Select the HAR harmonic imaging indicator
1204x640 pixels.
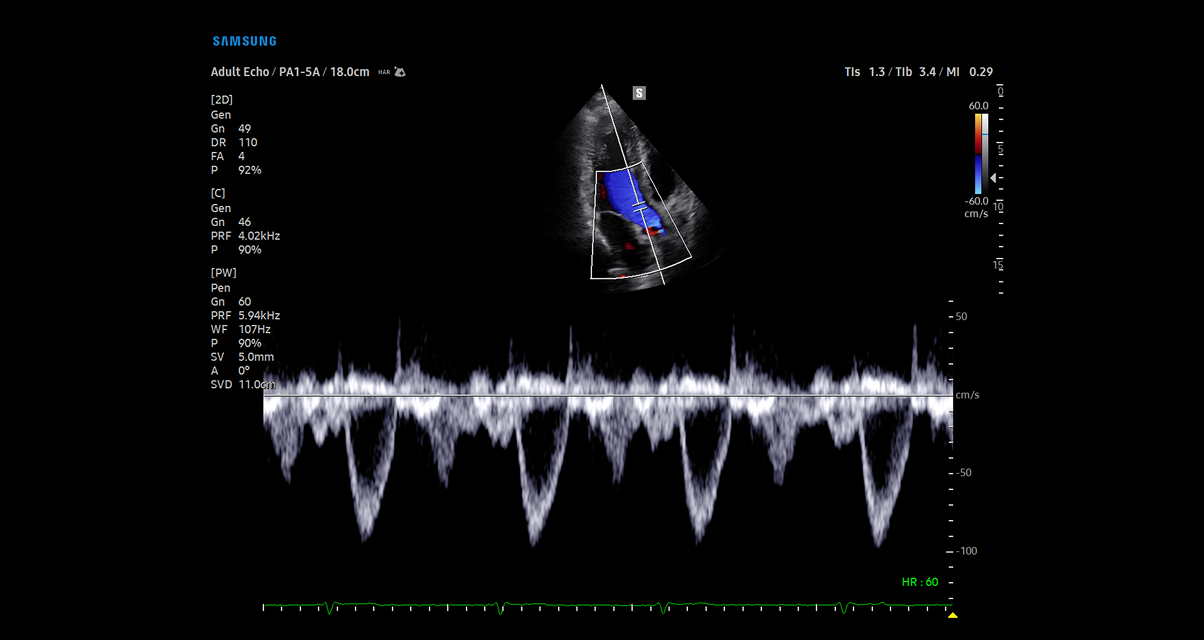pos(384,72)
